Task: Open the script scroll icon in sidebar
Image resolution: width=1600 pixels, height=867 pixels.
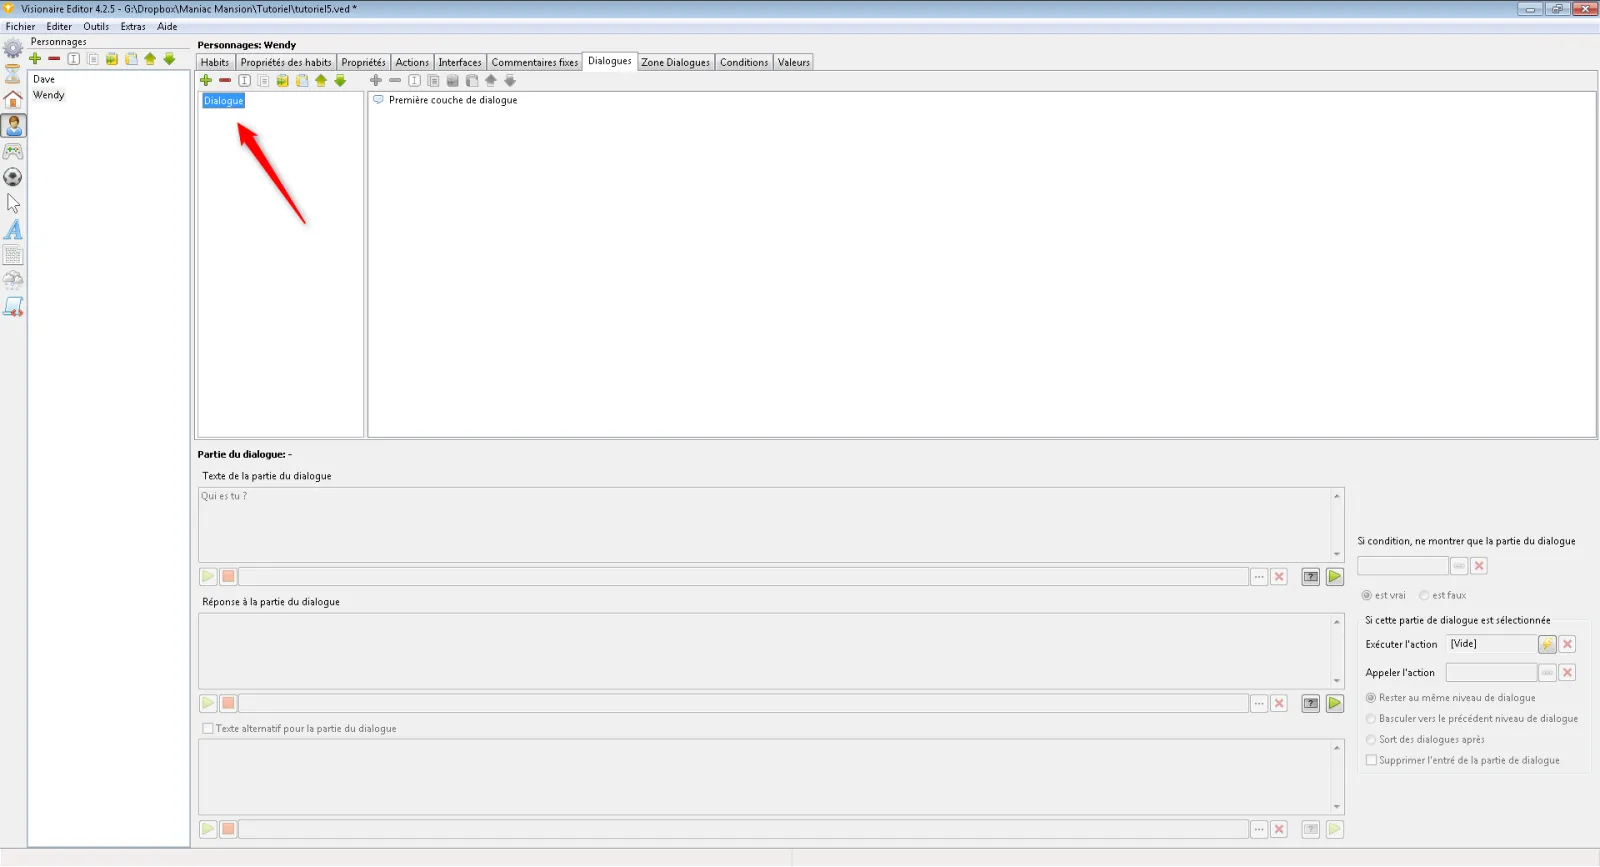Action: click(x=13, y=307)
